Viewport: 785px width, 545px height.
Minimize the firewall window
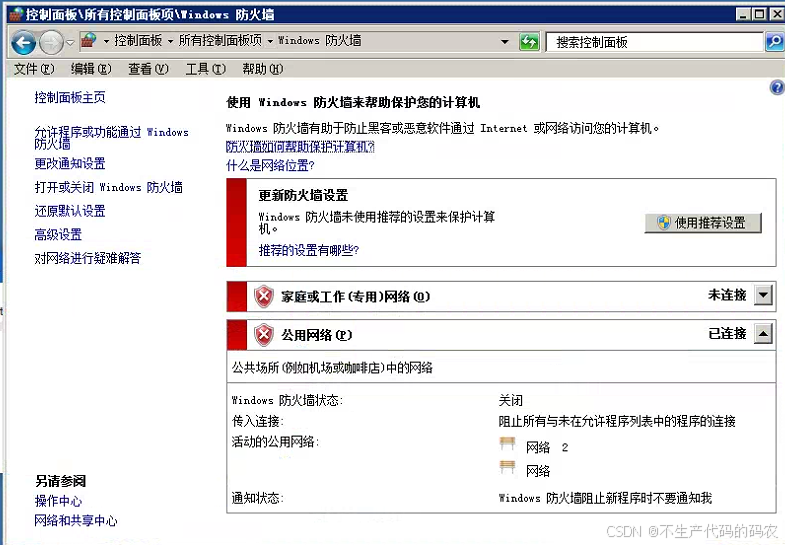click(743, 14)
